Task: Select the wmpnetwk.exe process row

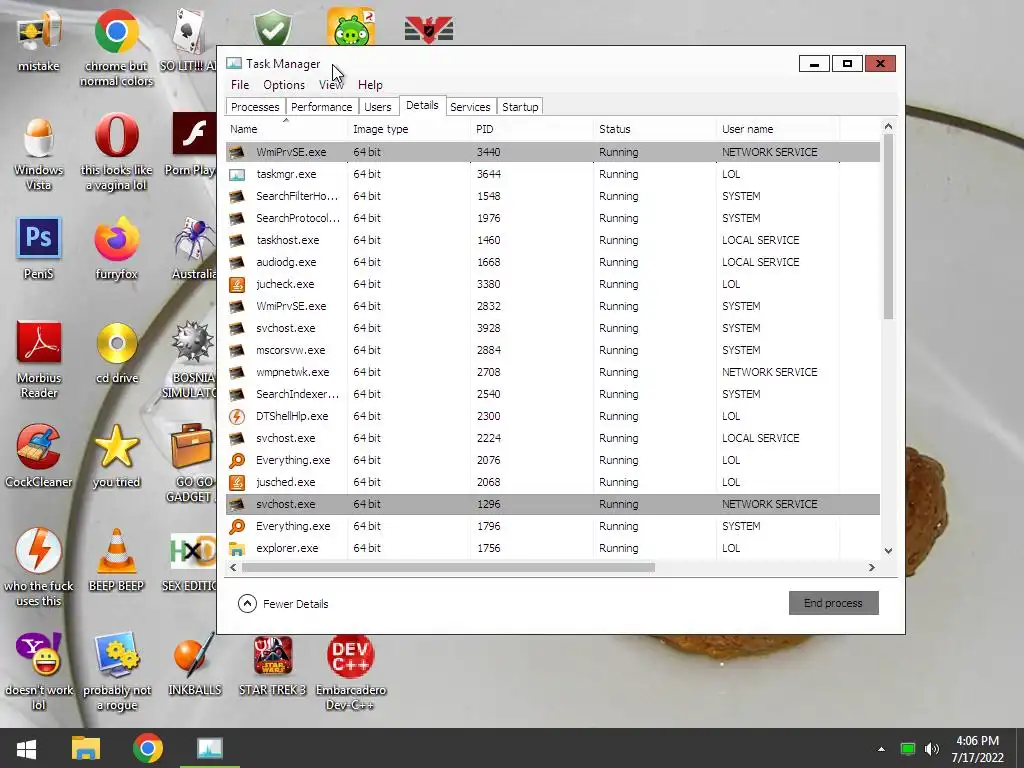Action: point(552,372)
